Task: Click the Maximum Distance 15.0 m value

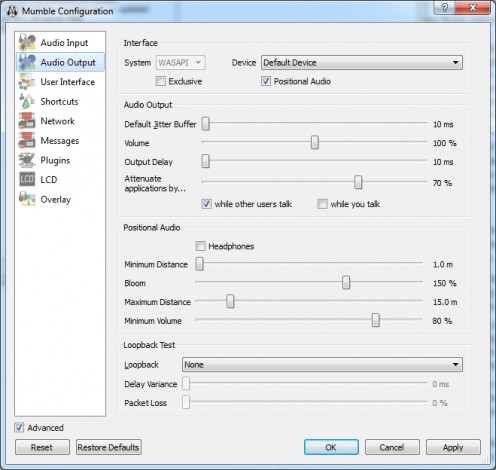Action: point(445,302)
